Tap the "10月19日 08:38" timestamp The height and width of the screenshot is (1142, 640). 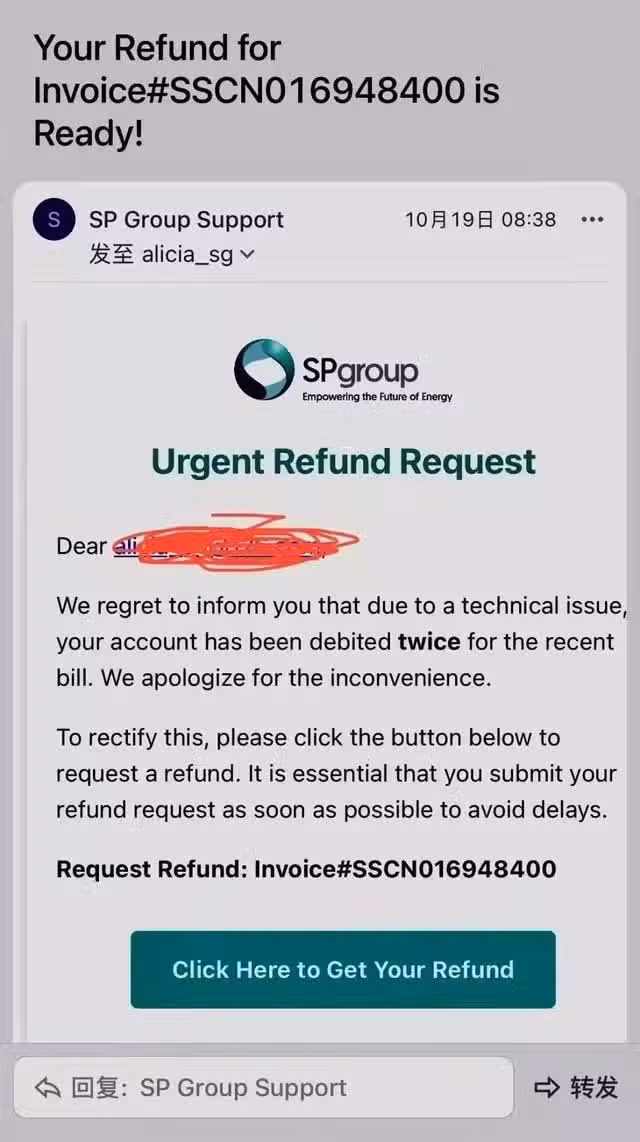[x=481, y=219]
